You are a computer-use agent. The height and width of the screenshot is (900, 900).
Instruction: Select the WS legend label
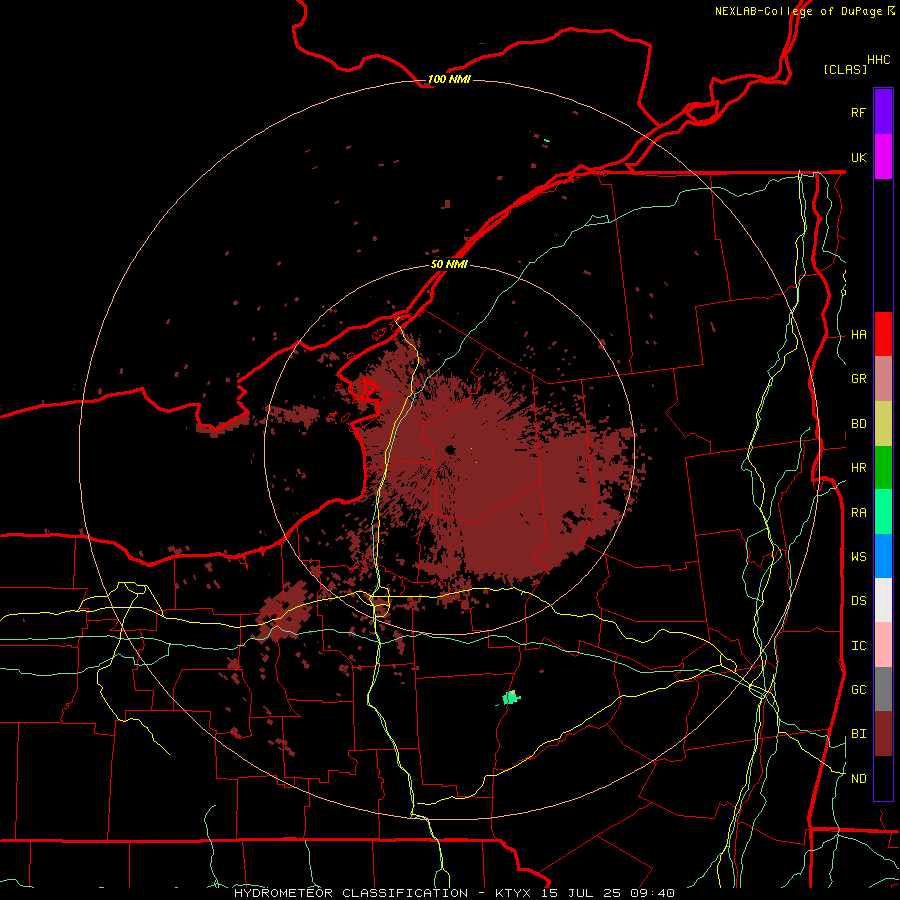click(859, 556)
